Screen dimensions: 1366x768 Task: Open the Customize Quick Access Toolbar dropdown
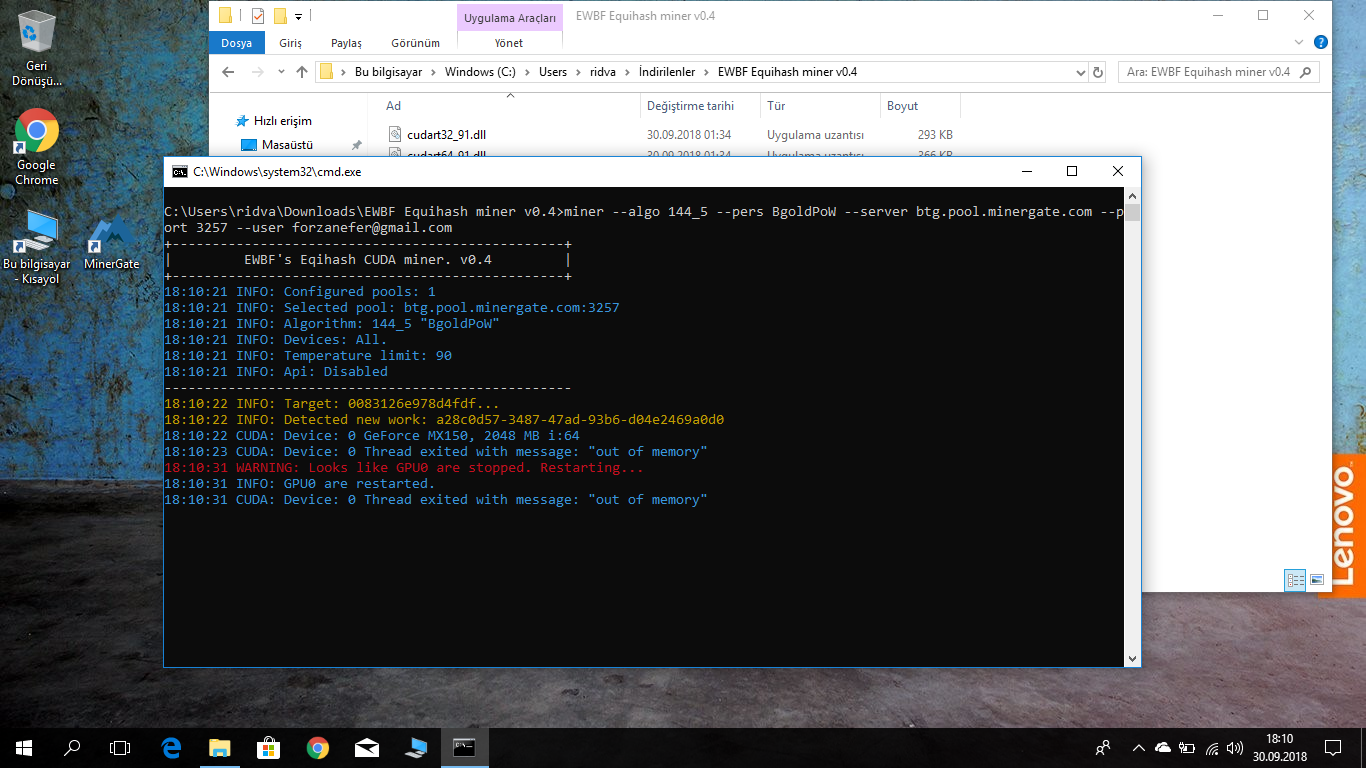click(299, 16)
